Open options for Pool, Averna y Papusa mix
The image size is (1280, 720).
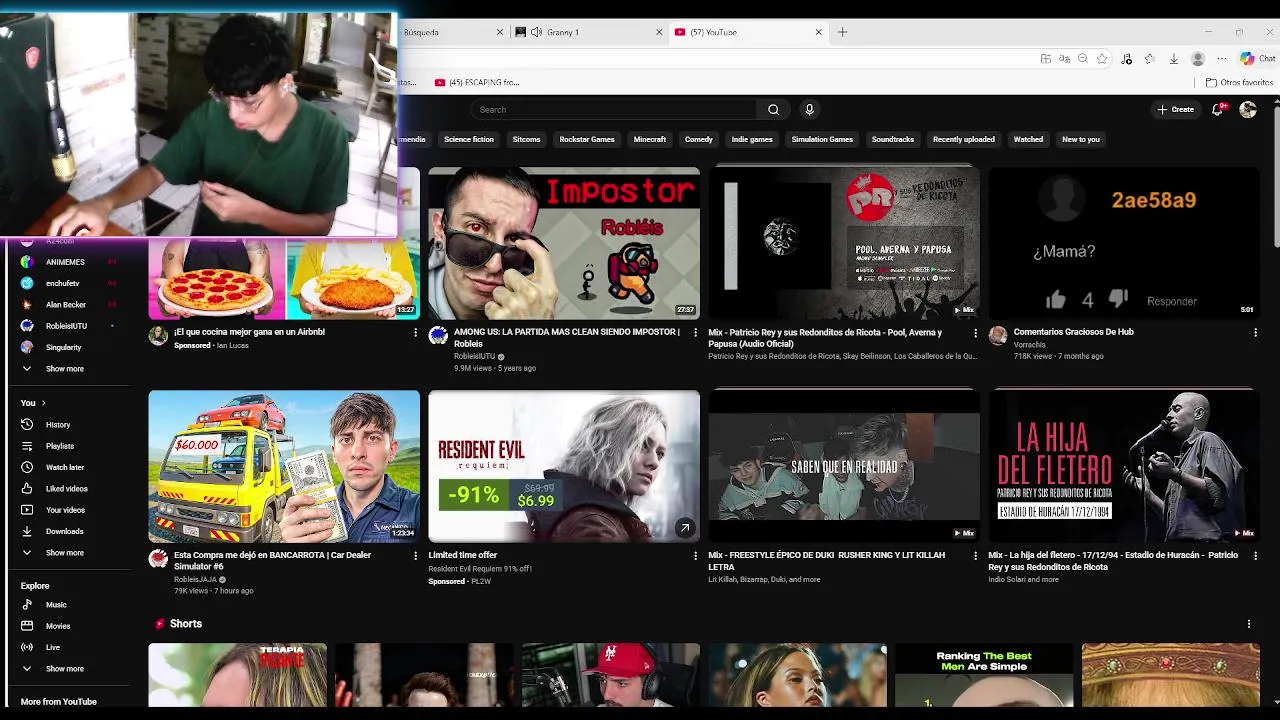click(x=976, y=333)
